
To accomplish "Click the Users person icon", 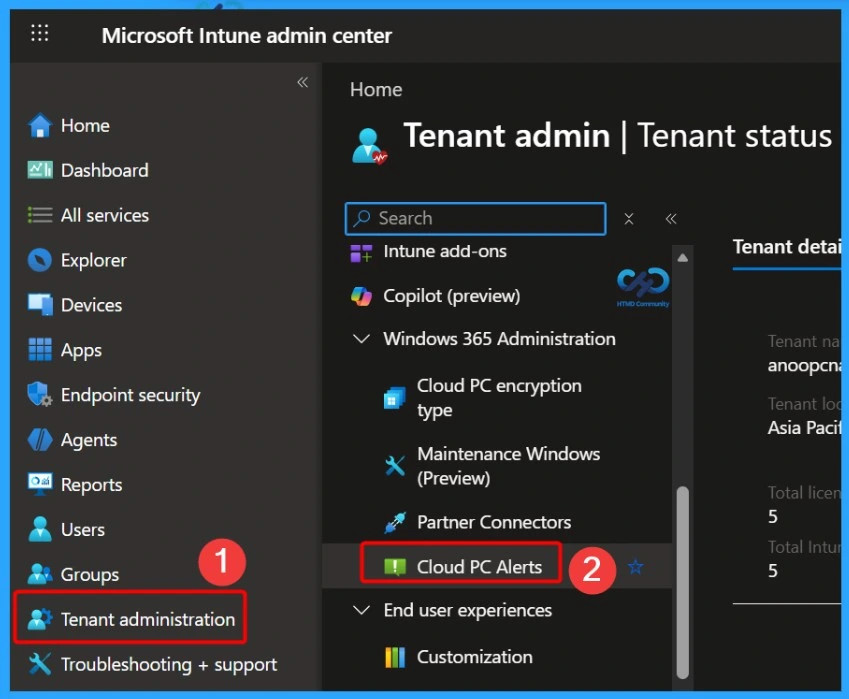I will point(40,529).
